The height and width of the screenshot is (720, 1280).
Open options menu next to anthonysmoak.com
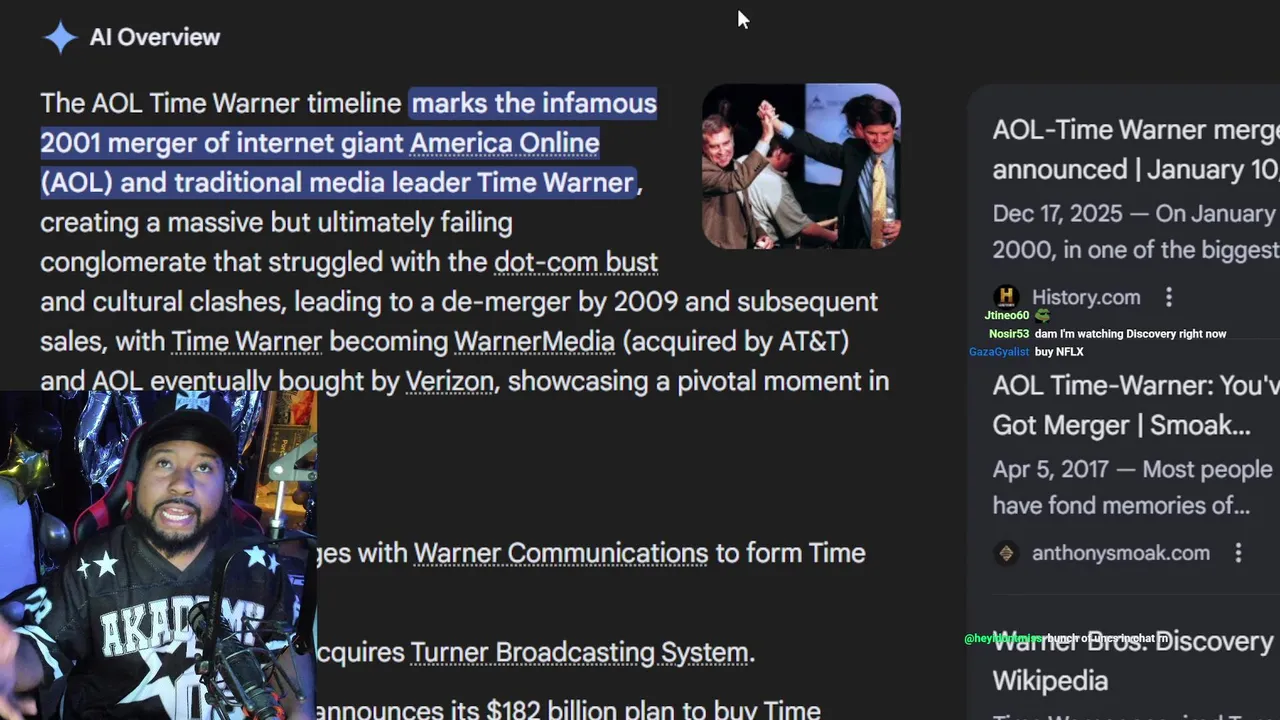[x=1238, y=553]
